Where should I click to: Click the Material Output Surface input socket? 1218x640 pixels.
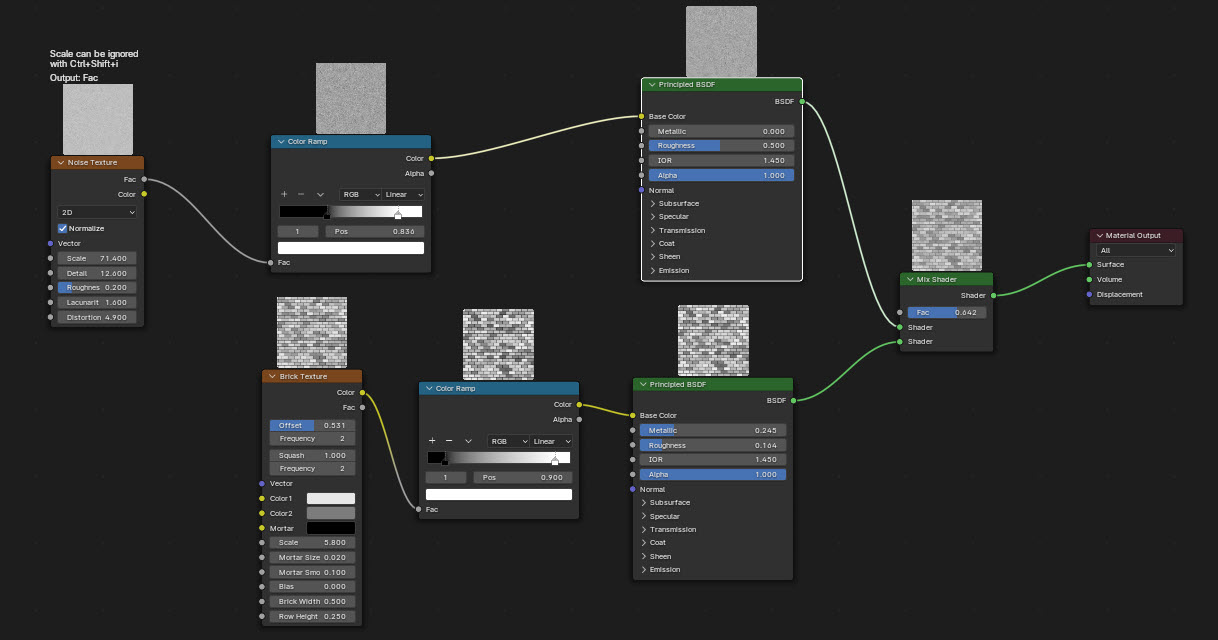click(1089, 265)
